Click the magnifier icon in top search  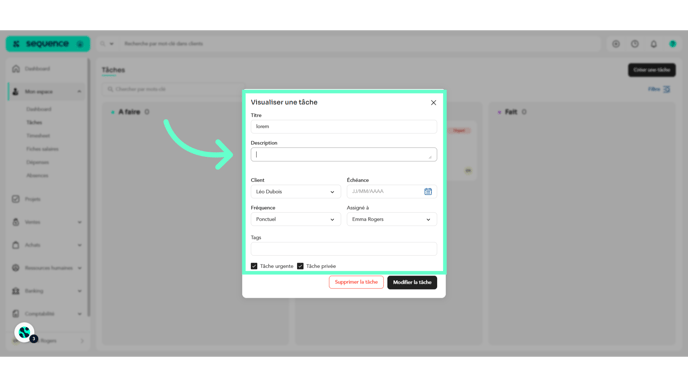pyautogui.click(x=103, y=44)
